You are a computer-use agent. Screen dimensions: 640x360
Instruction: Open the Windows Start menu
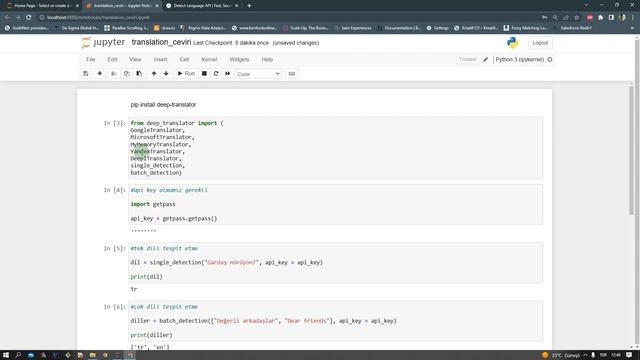click(x=6, y=355)
